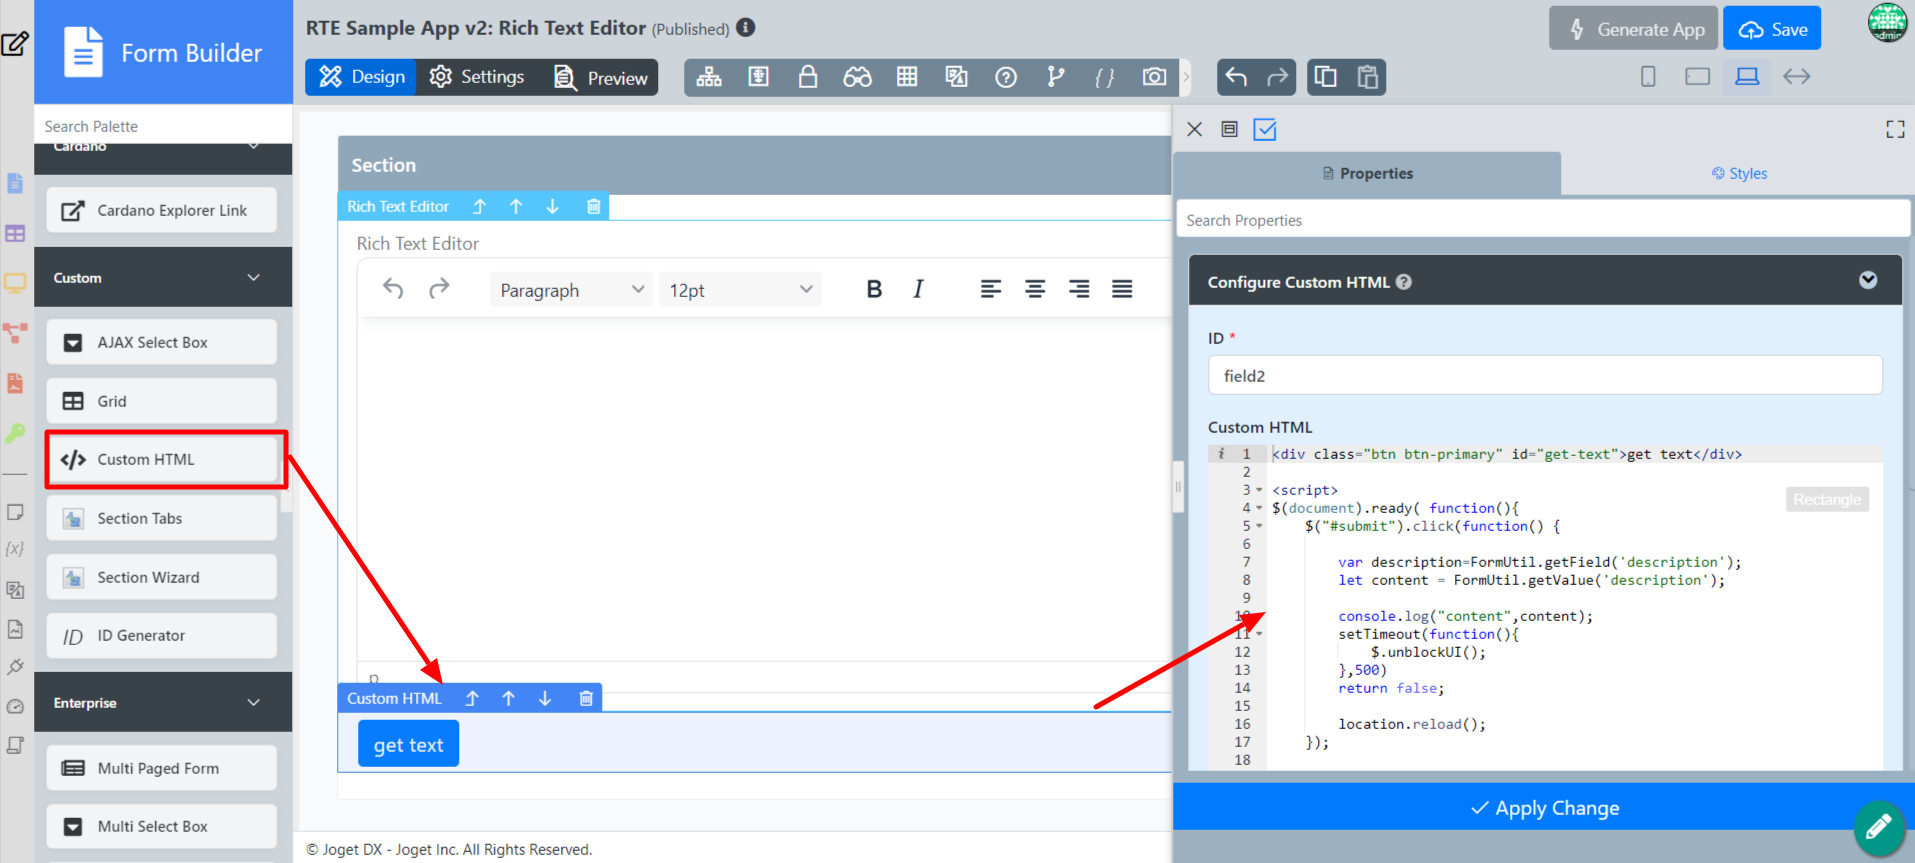Open the Preview tab
Image resolution: width=1915 pixels, height=863 pixels.
pos(600,77)
